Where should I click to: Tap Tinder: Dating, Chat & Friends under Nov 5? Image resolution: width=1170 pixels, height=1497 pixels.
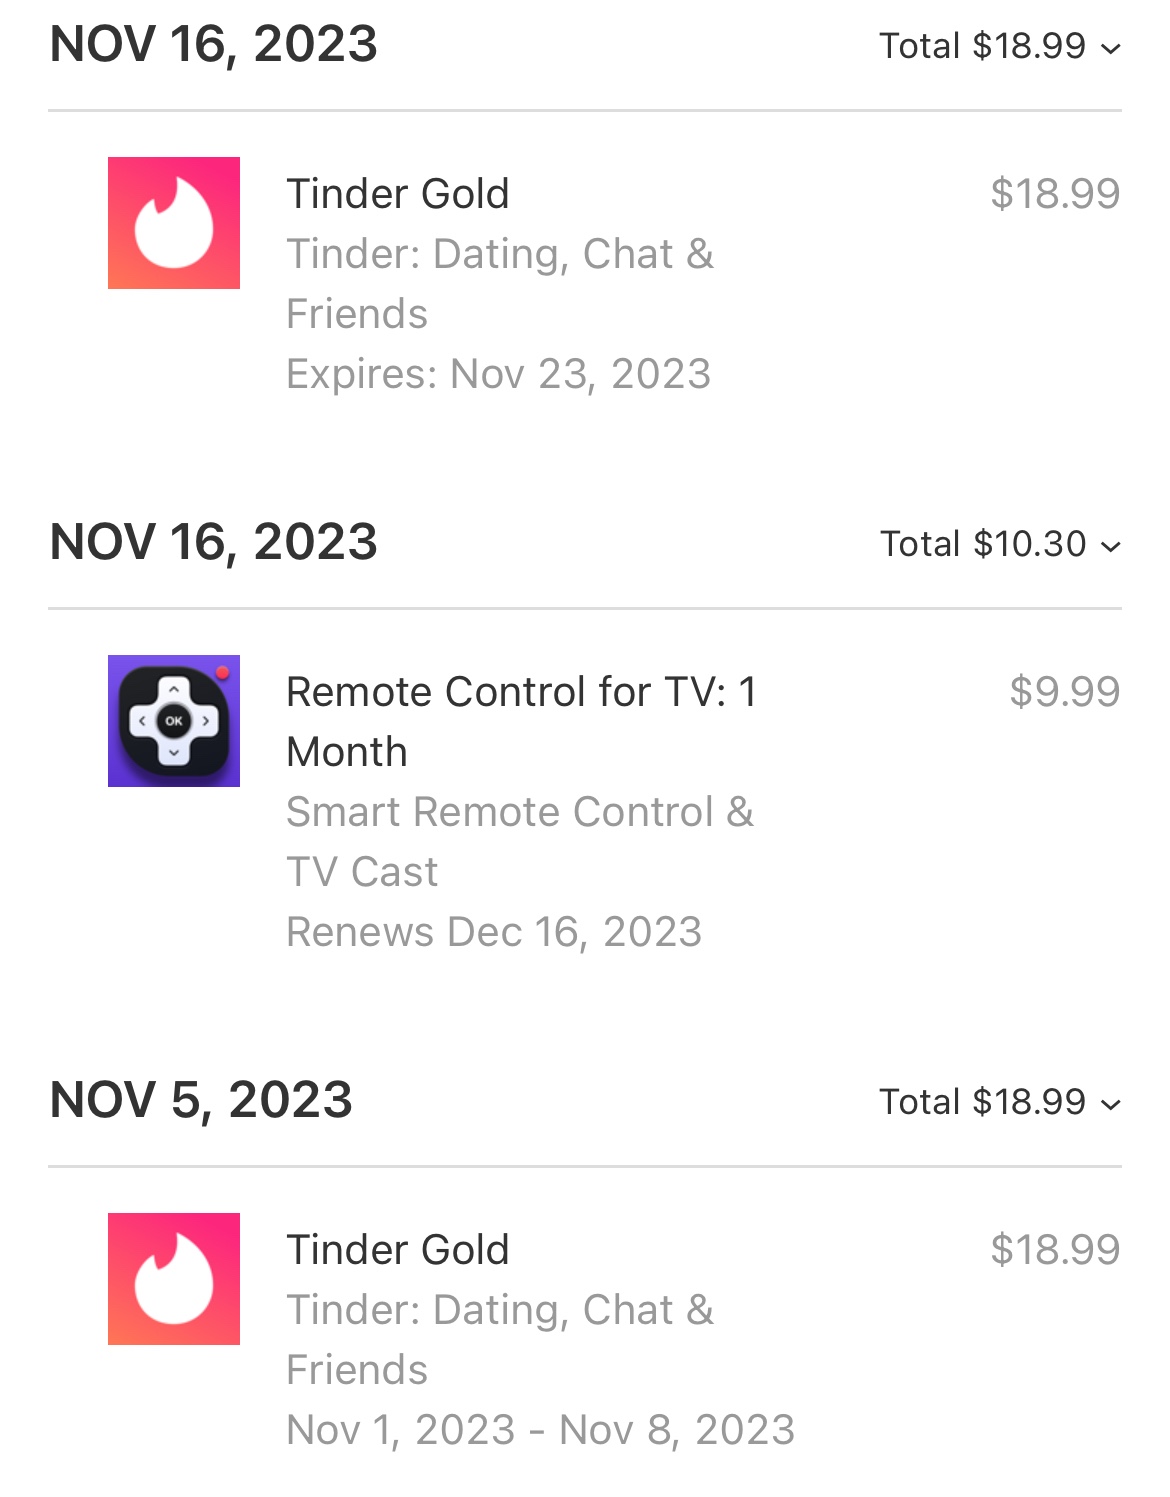click(x=499, y=1339)
